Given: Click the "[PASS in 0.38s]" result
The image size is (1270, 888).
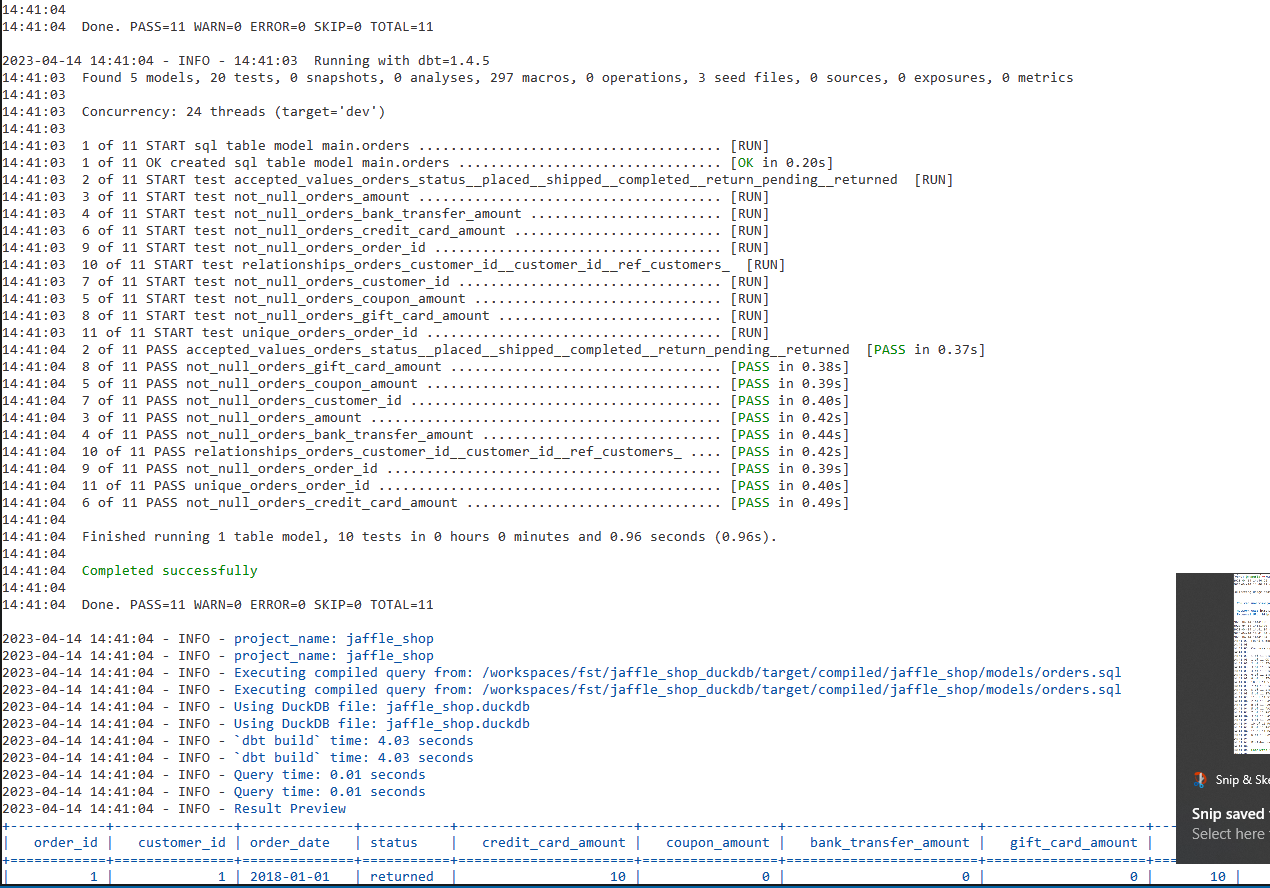Looking at the screenshot, I should [790, 367].
